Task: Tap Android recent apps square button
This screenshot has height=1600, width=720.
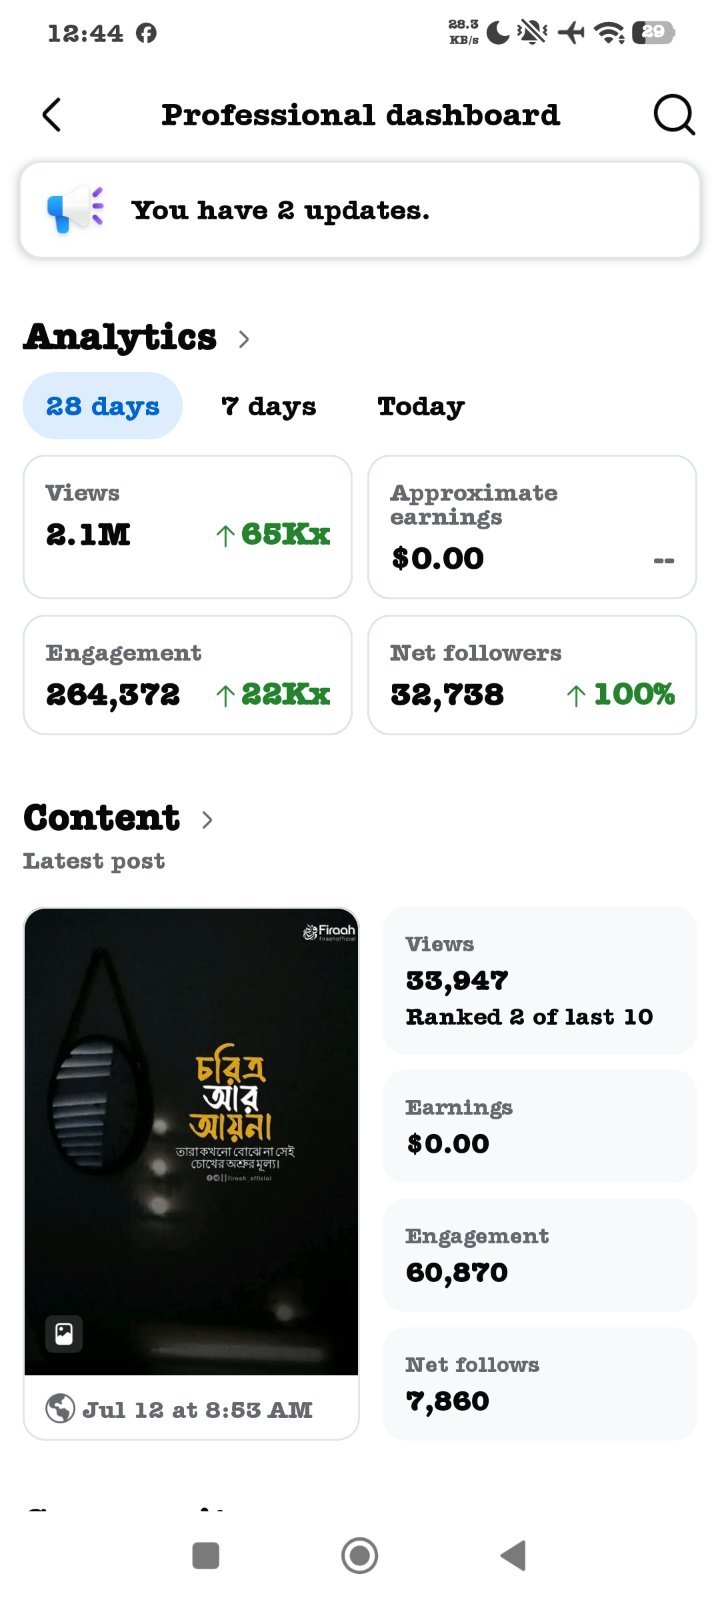Action: pos(206,1555)
